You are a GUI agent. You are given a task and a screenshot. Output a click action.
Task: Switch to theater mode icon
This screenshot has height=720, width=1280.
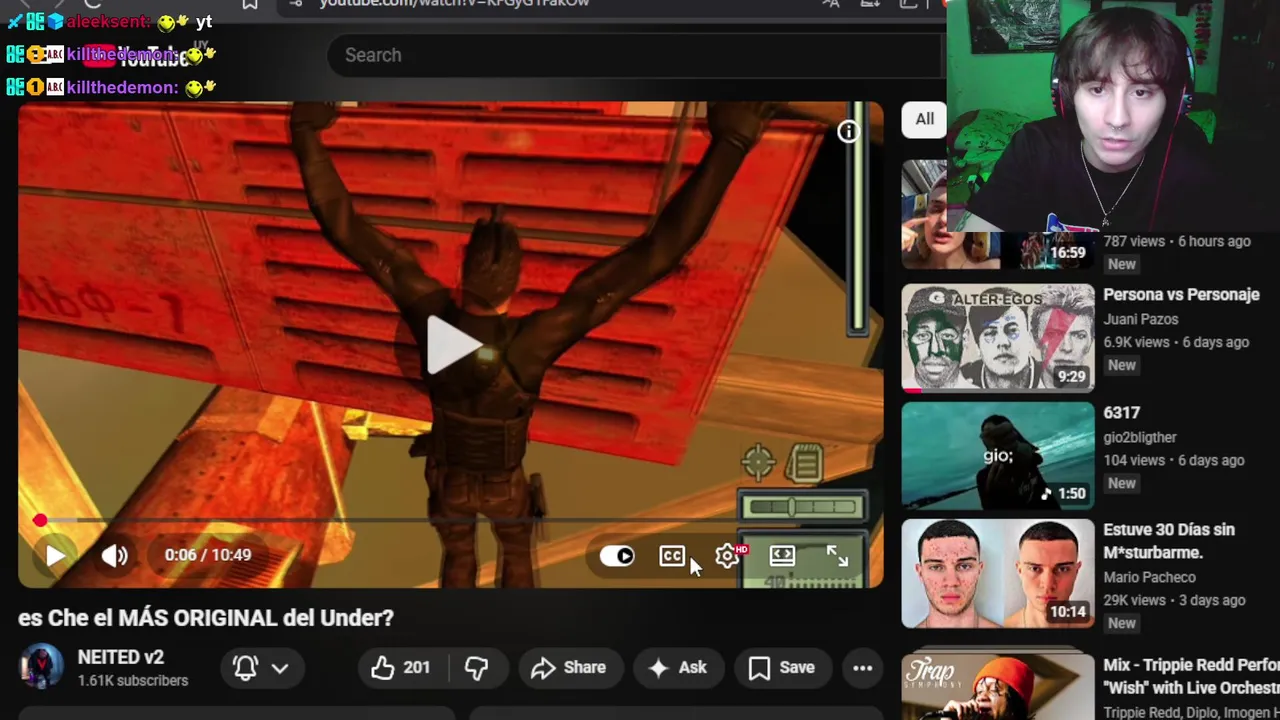(782, 556)
